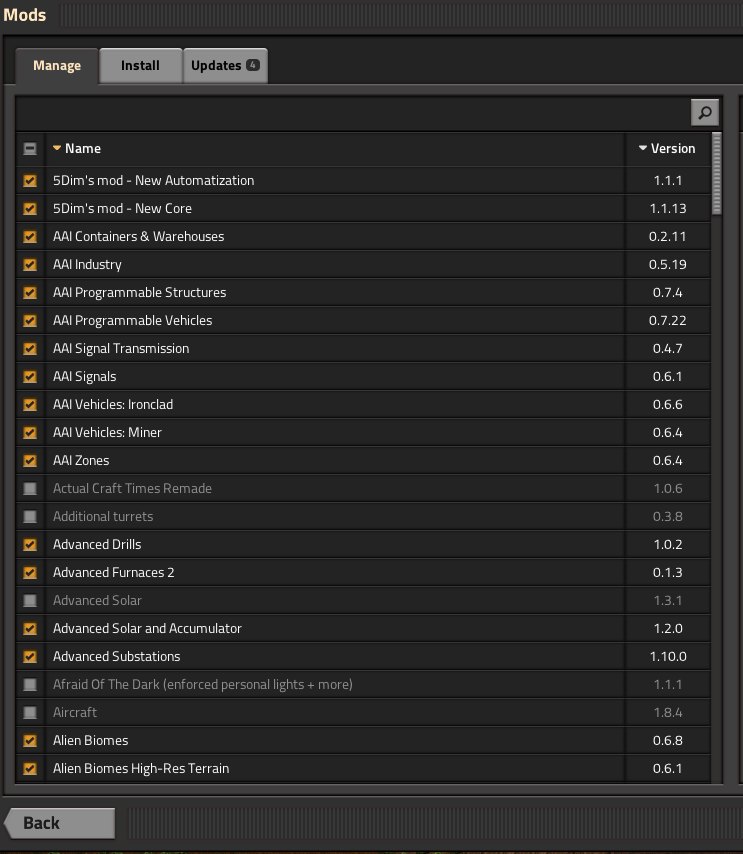Viewport: 743px width, 854px height.
Task: Enable the Additional turrets checkbox
Action: pos(30,516)
